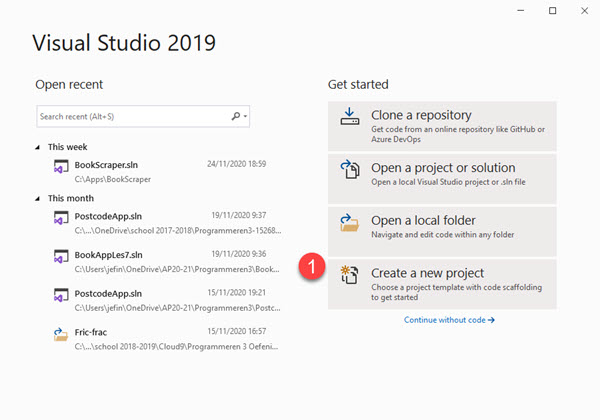Maximize the Visual Studio start window

pos(552,11)
